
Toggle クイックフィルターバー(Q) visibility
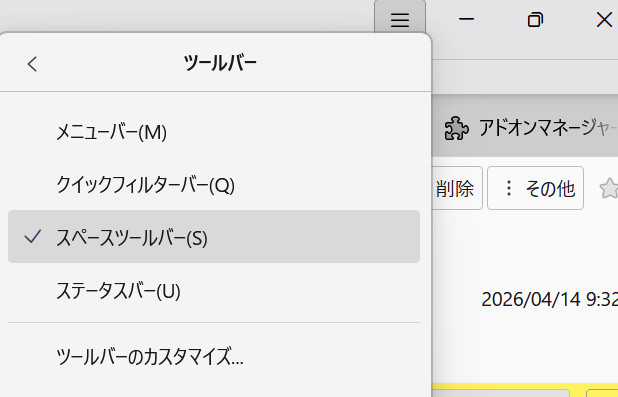click(x=214, y=185)
